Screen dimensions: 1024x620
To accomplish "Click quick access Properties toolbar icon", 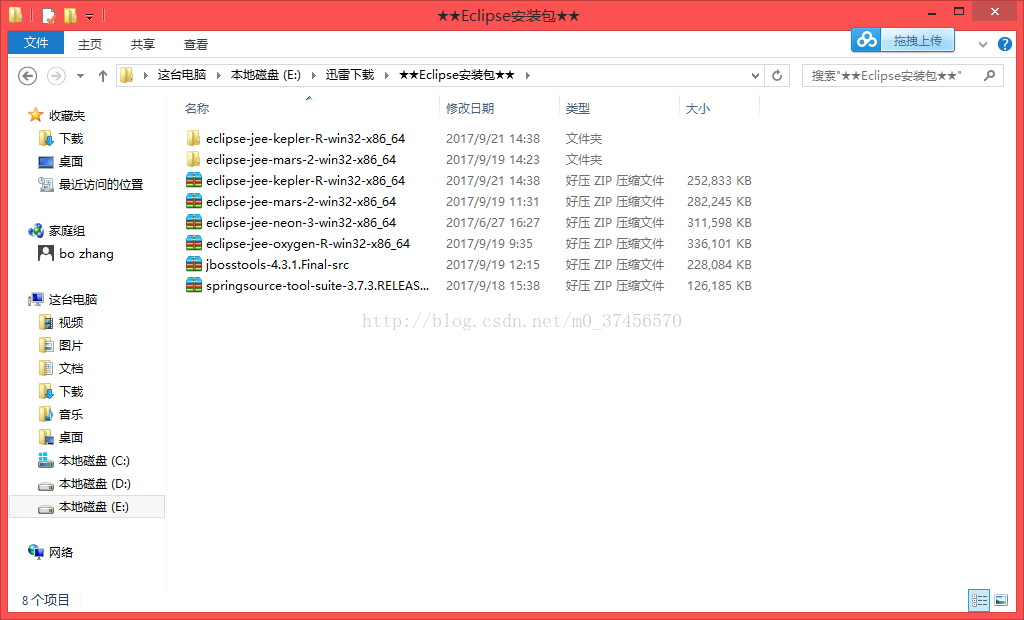I will (x=48, y=14).
